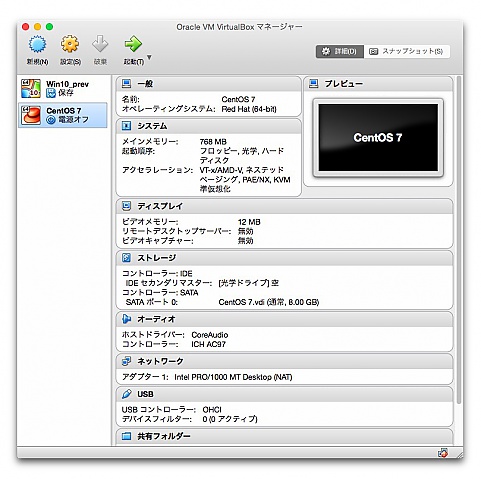This screenshot has width=481, height=479.
Task: Click the System (システム) chip icon
Action: (126, 126)
